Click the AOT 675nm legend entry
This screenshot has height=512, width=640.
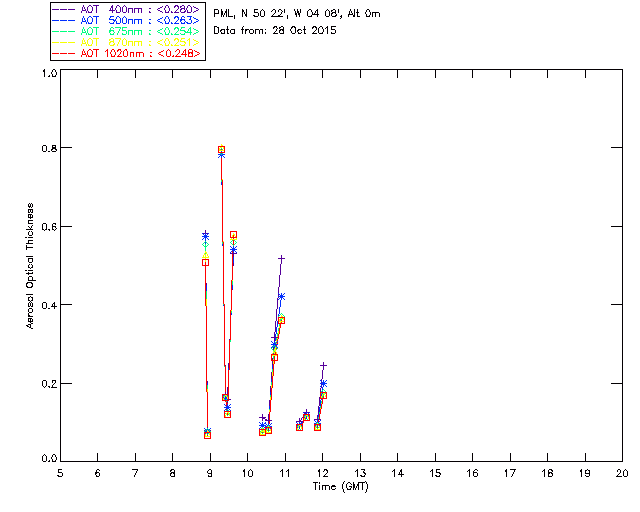tap(127, 31)
